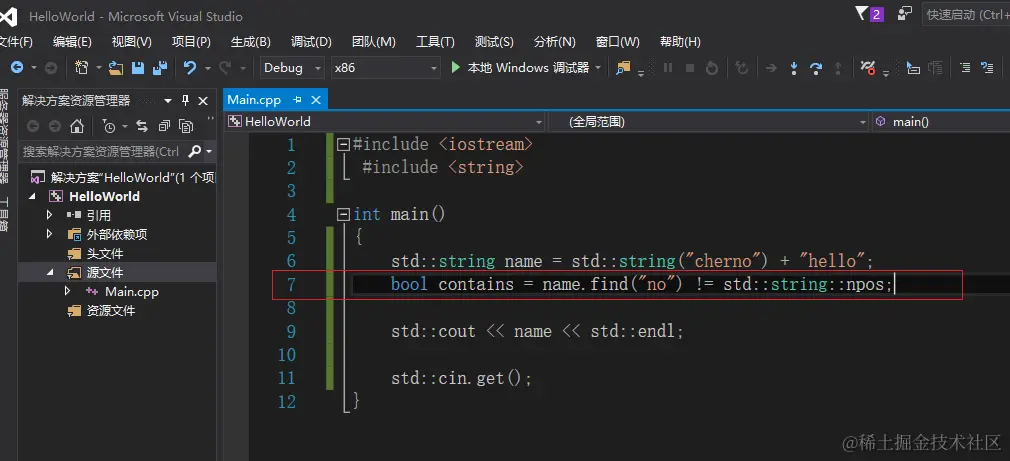The image size is (1010, 461).
Task: Open the 测试(S) menu
Action: pyautogui.click(x=494, y=42)
